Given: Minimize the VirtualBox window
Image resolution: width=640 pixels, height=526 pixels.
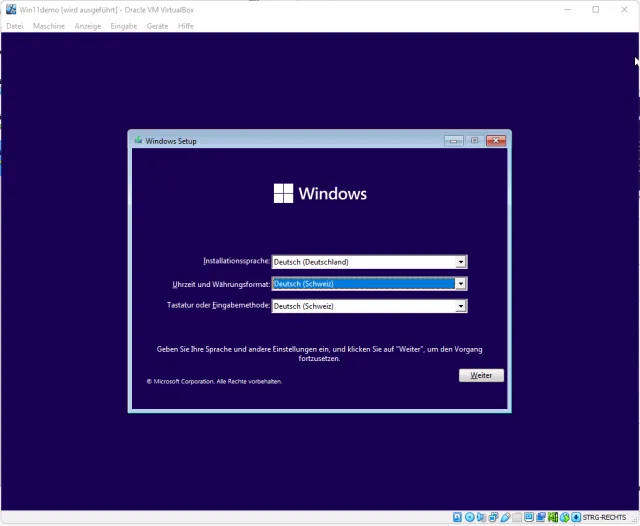Looking at the screenshot, I should point(568,9).
